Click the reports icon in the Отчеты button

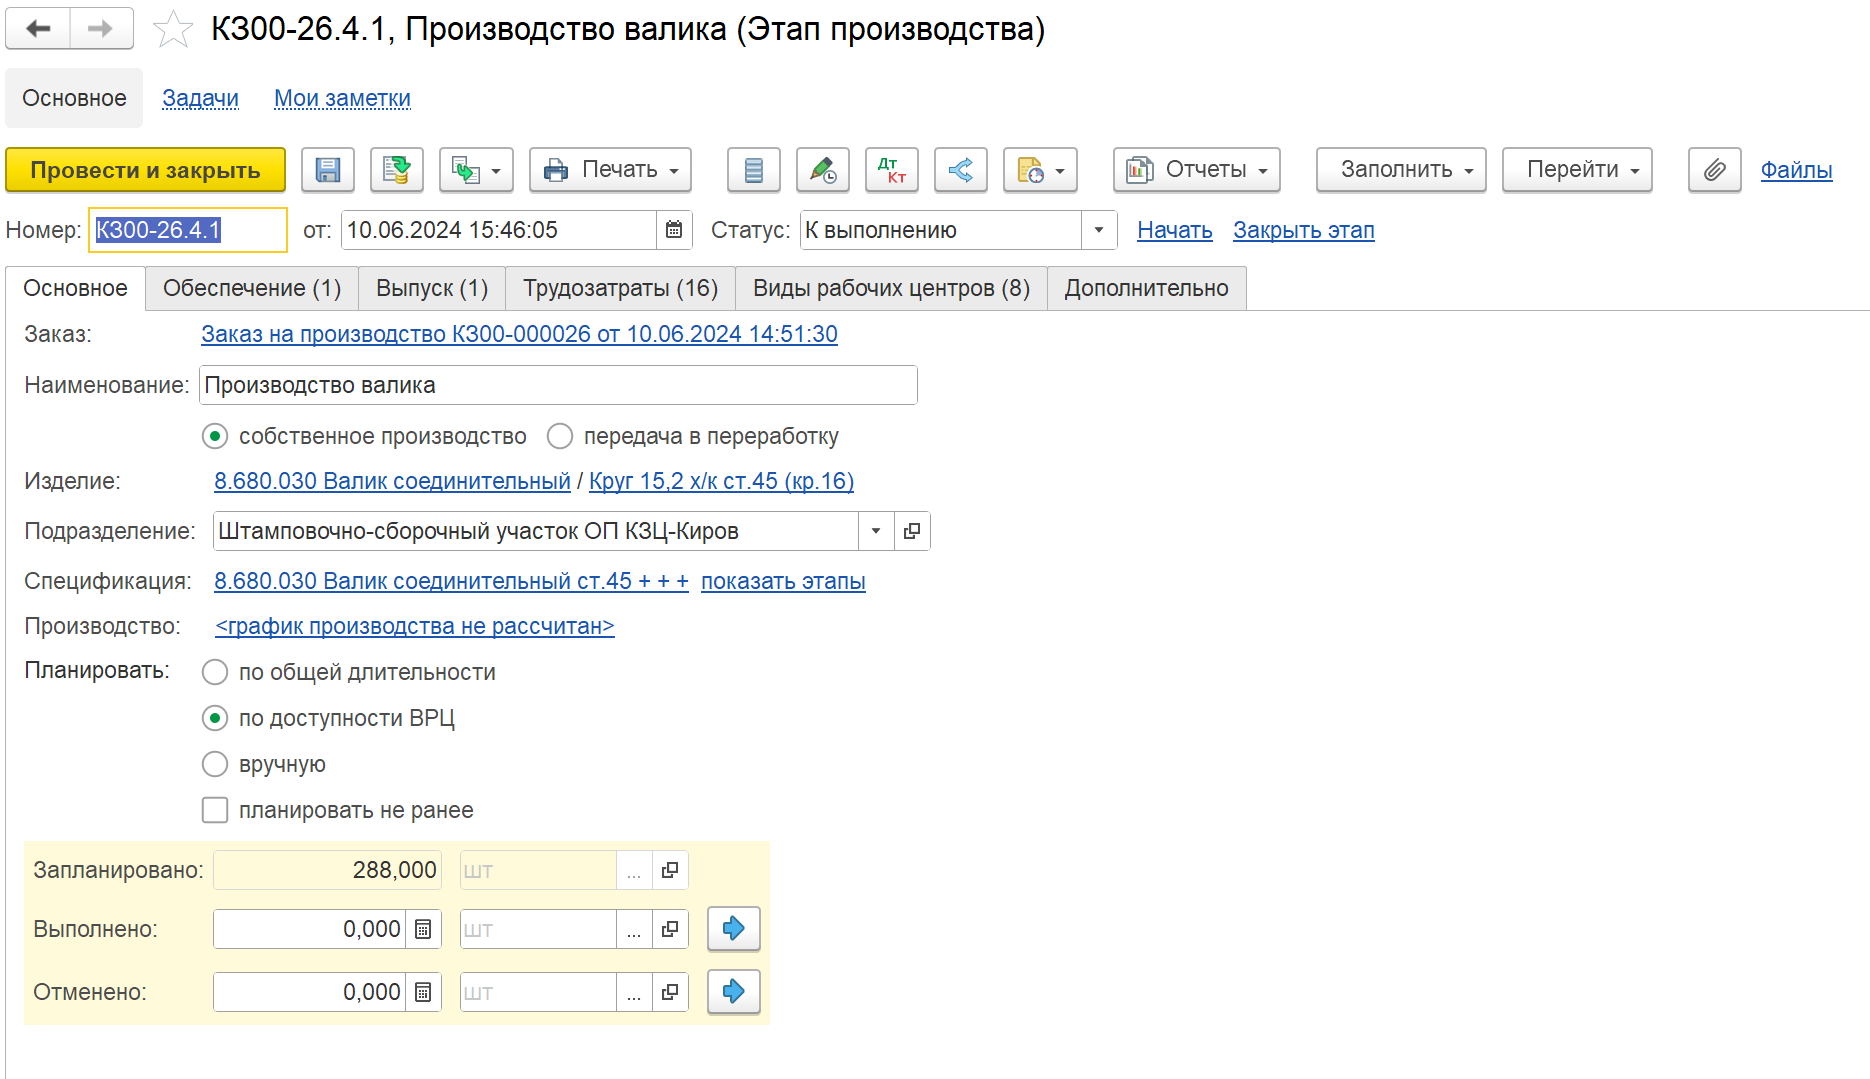pyautogui.click(x=1139, y=170)
